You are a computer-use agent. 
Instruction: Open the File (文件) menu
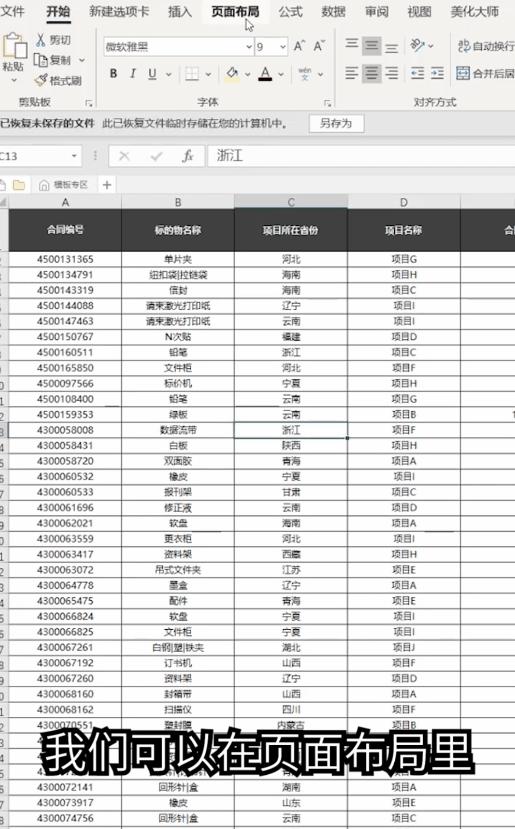pyautogui.click(x=12, y=11)
